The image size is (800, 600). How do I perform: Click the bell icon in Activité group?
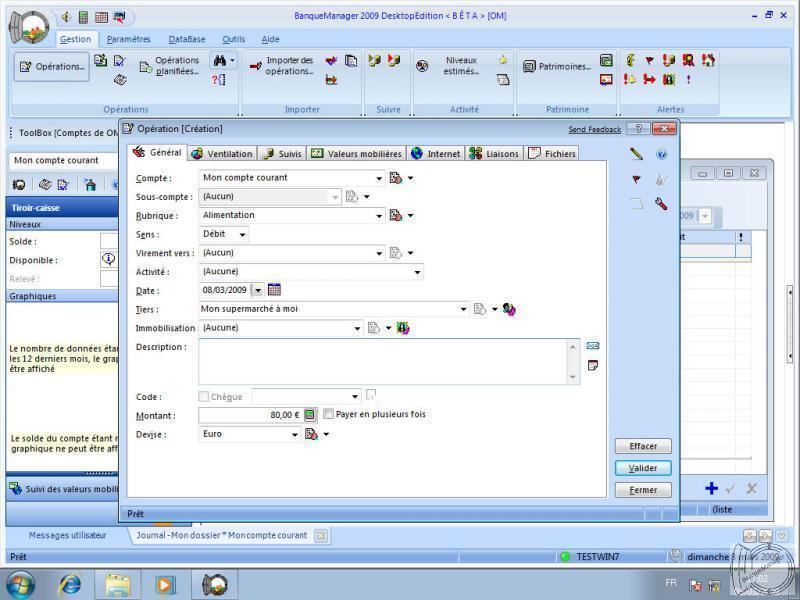pyautogui.click(x=503, y=60)
